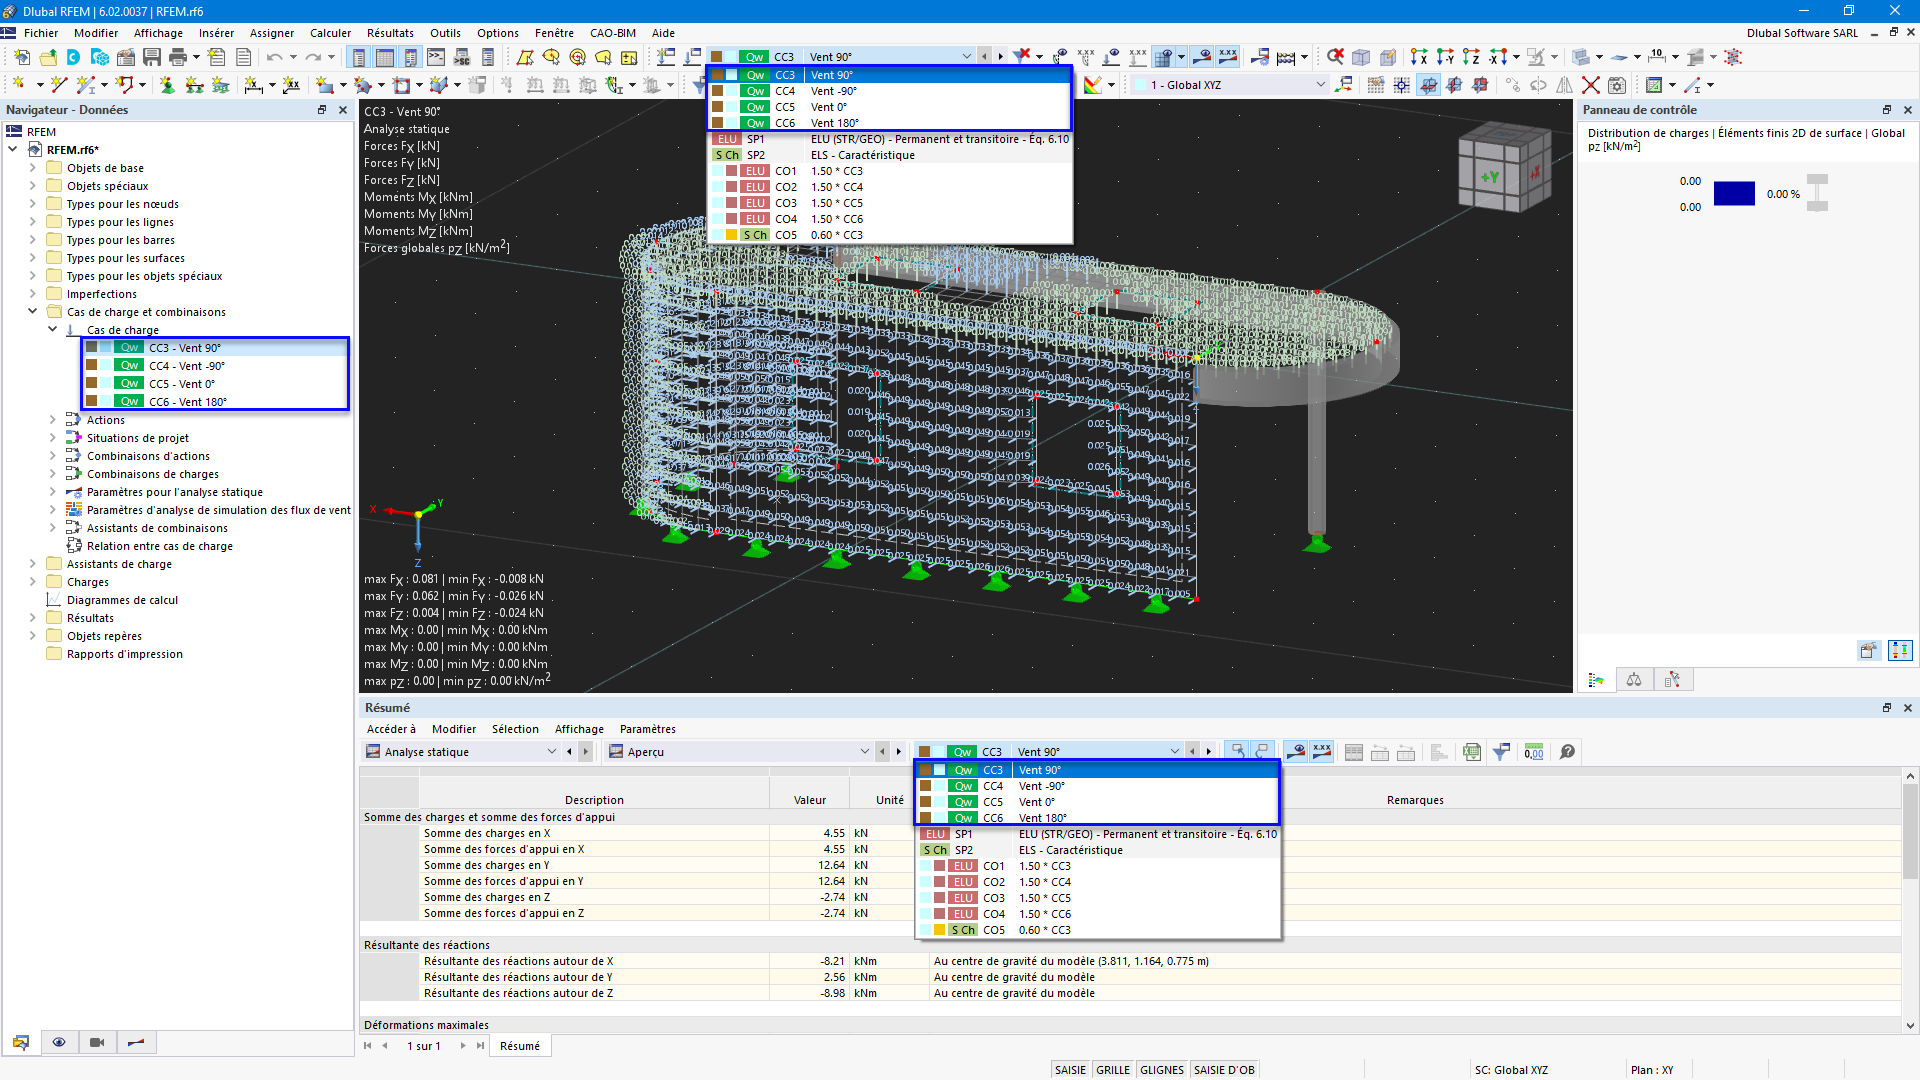Export the results table to Excel
Image resolution: width=1920 pixels, height=1080 pixels.
[1471, 752]
